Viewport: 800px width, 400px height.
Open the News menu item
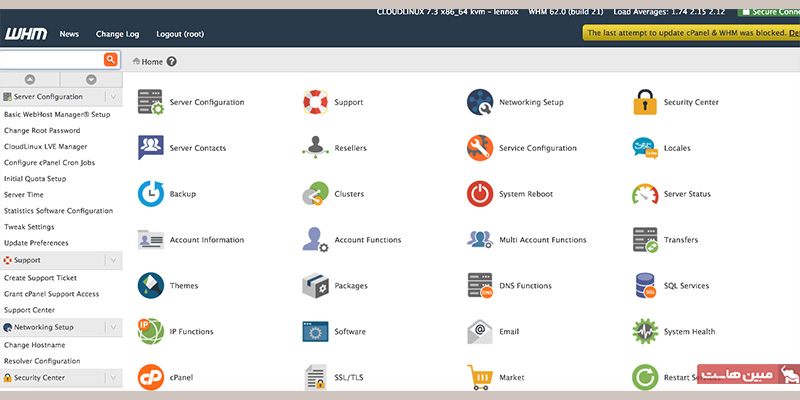click(69, 34)
